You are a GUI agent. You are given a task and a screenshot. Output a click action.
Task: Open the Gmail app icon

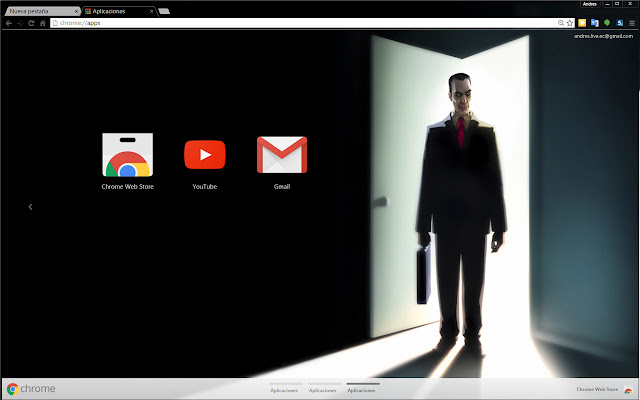(x=282, y=155)
